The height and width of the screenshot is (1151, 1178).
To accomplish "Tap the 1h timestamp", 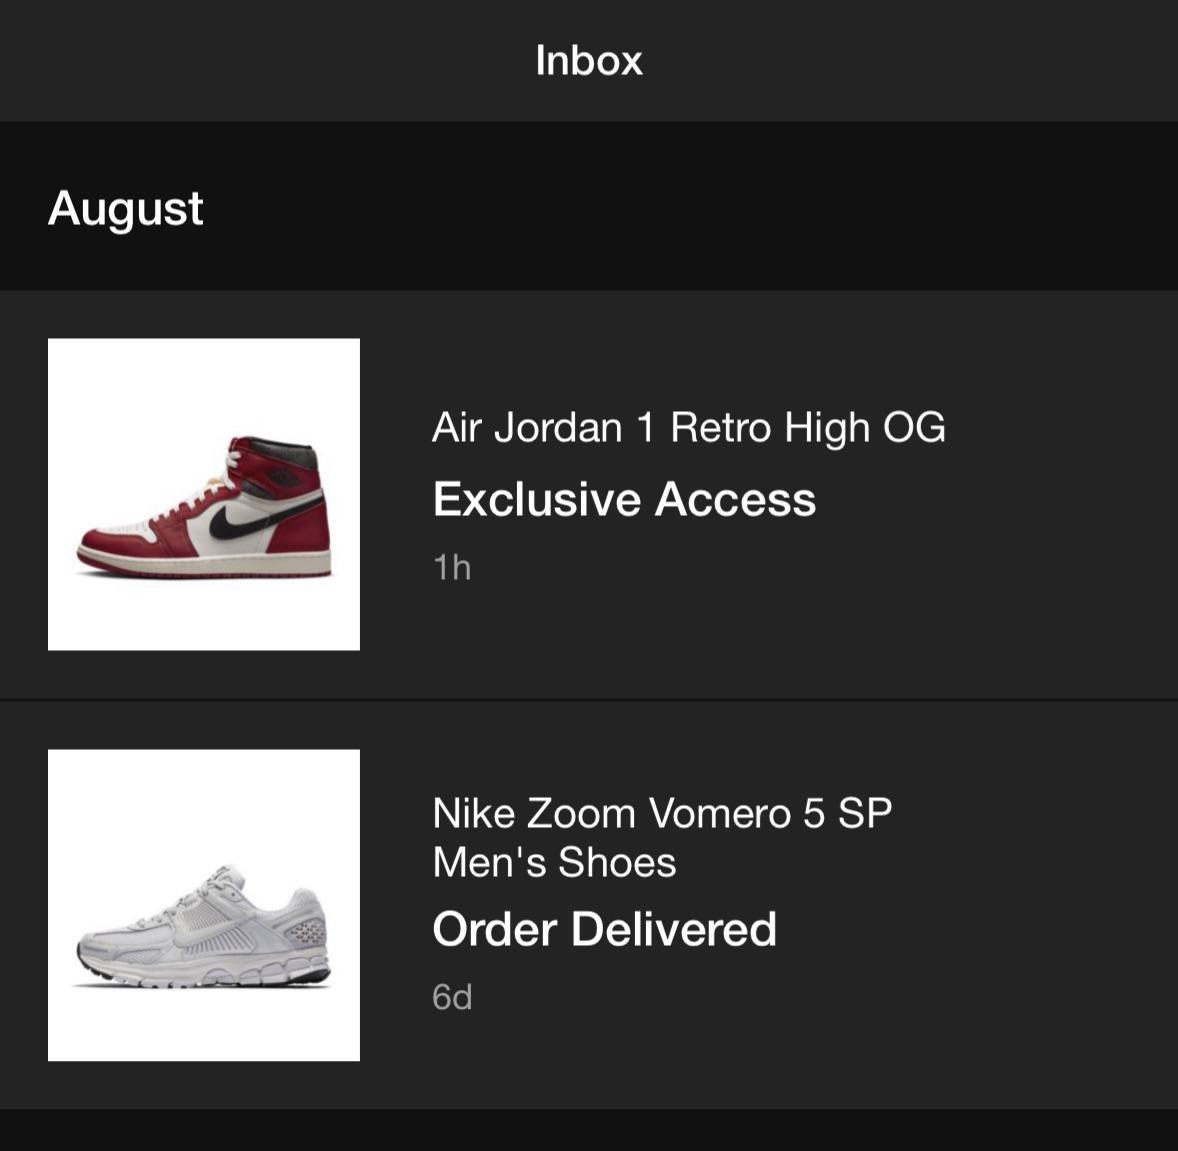I will coord(450,565).
